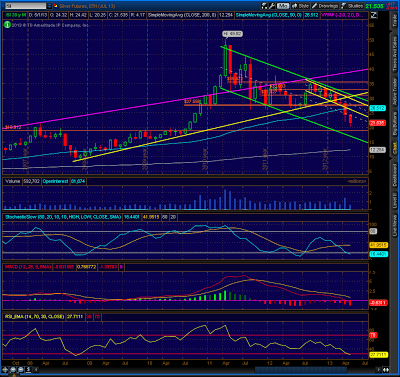The height and width of the screenshot is (377, 400).
Task: Click the maximize chart icon beside VWAP label
Action: click(x=374, y=15)
